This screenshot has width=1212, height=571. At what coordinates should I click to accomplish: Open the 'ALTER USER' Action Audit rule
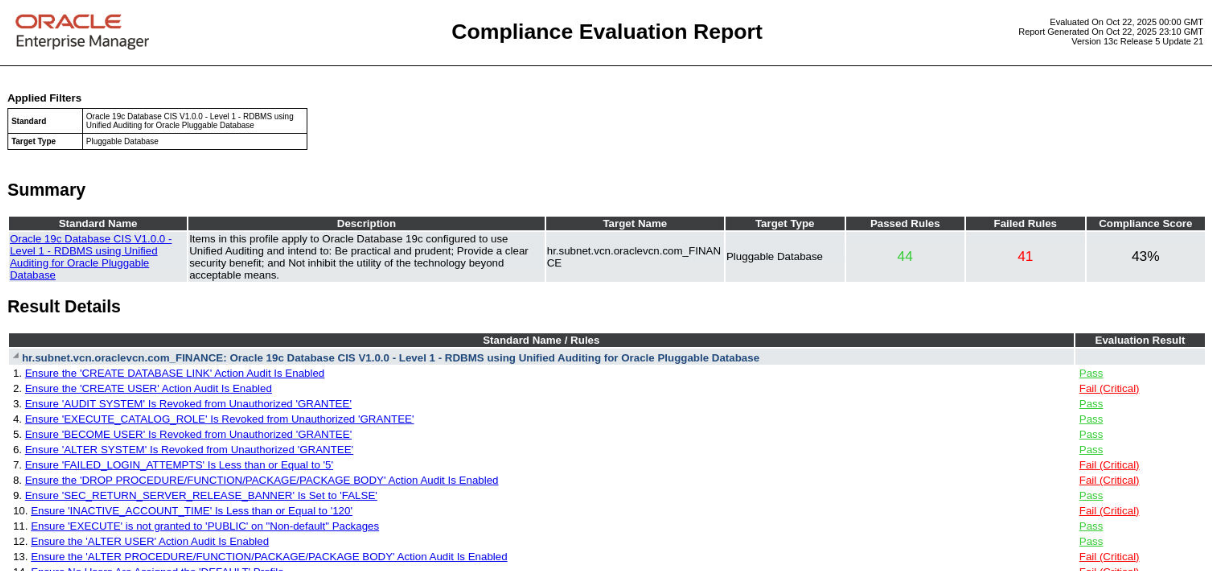[x=149, y=541]
